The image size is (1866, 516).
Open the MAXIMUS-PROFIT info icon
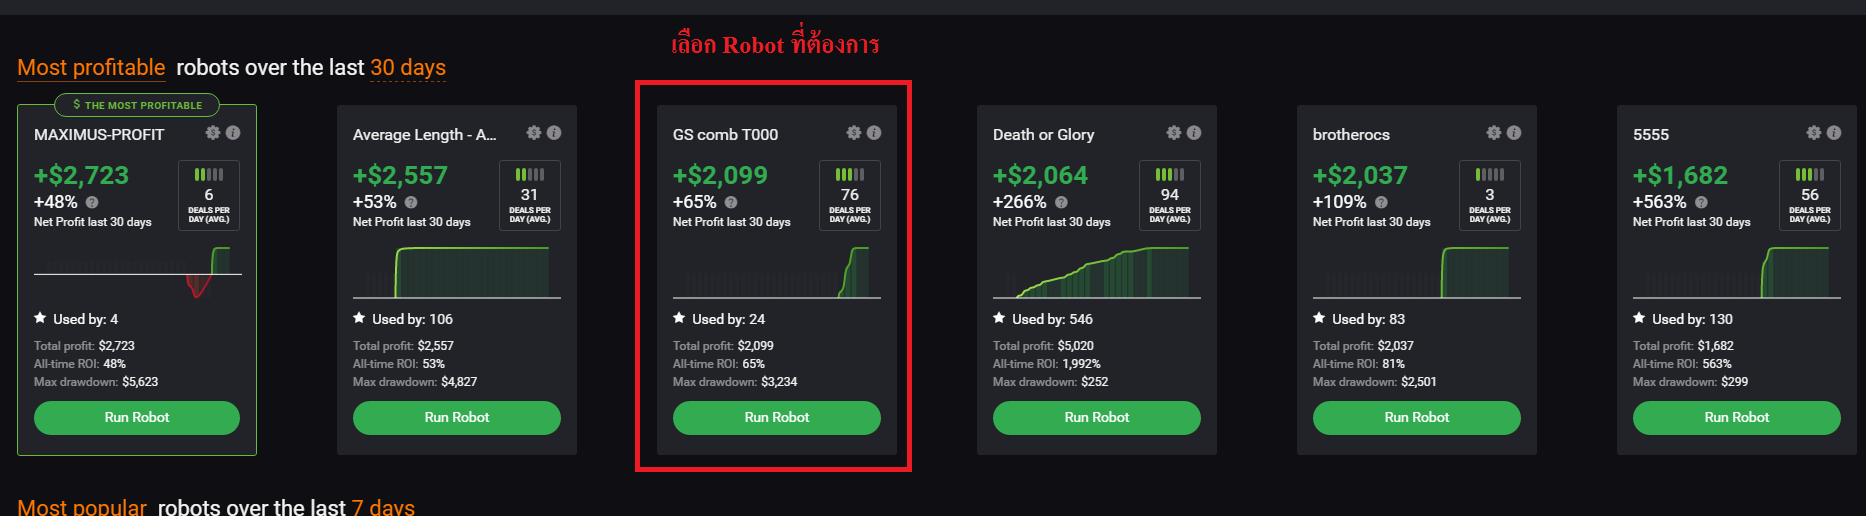233,132
